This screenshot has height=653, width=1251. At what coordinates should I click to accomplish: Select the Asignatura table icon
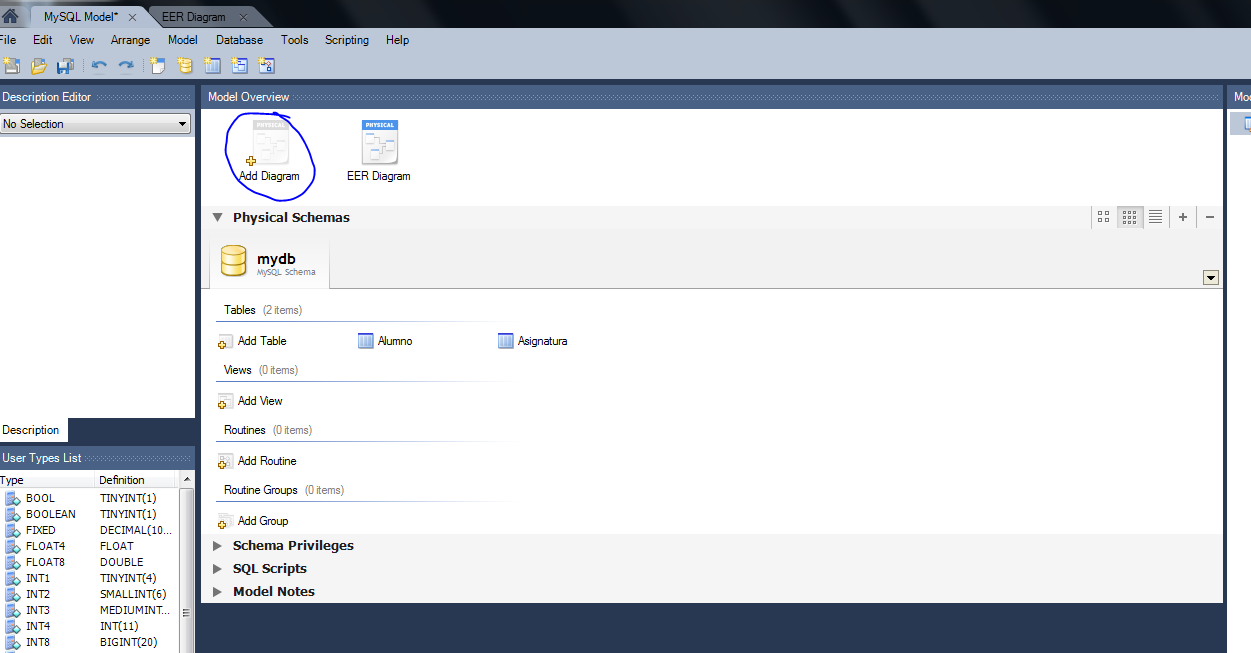(x=505, y=340)
